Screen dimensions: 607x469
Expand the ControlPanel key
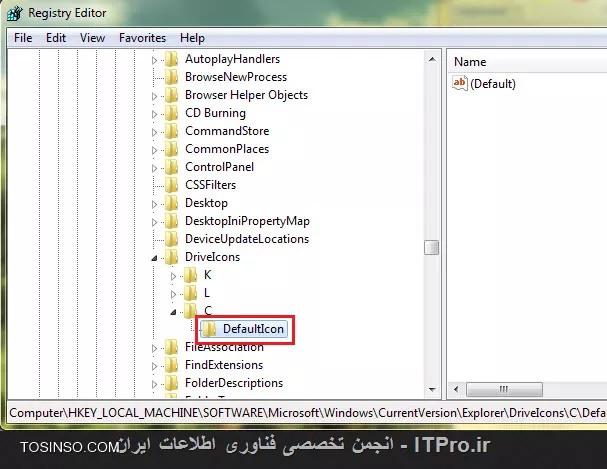[154, 168]
